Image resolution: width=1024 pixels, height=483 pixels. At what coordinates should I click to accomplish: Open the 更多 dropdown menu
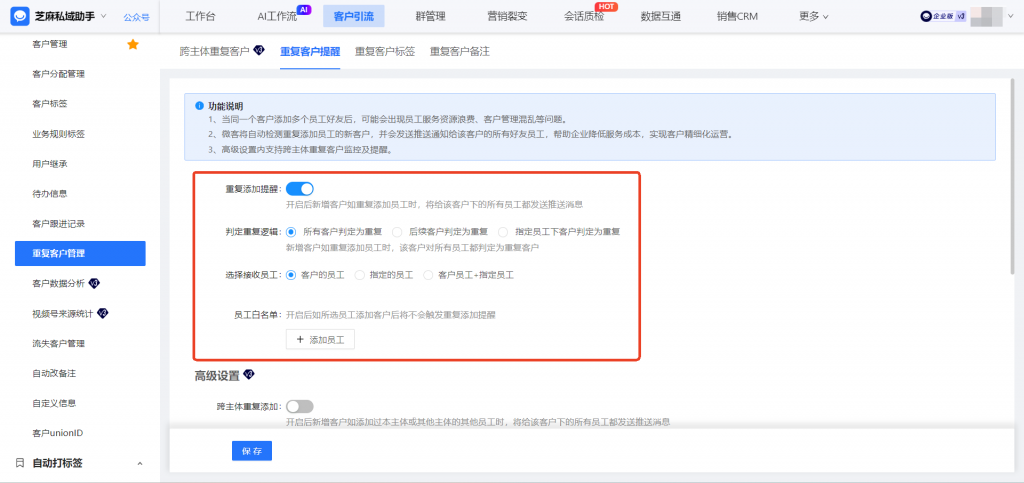814,16
